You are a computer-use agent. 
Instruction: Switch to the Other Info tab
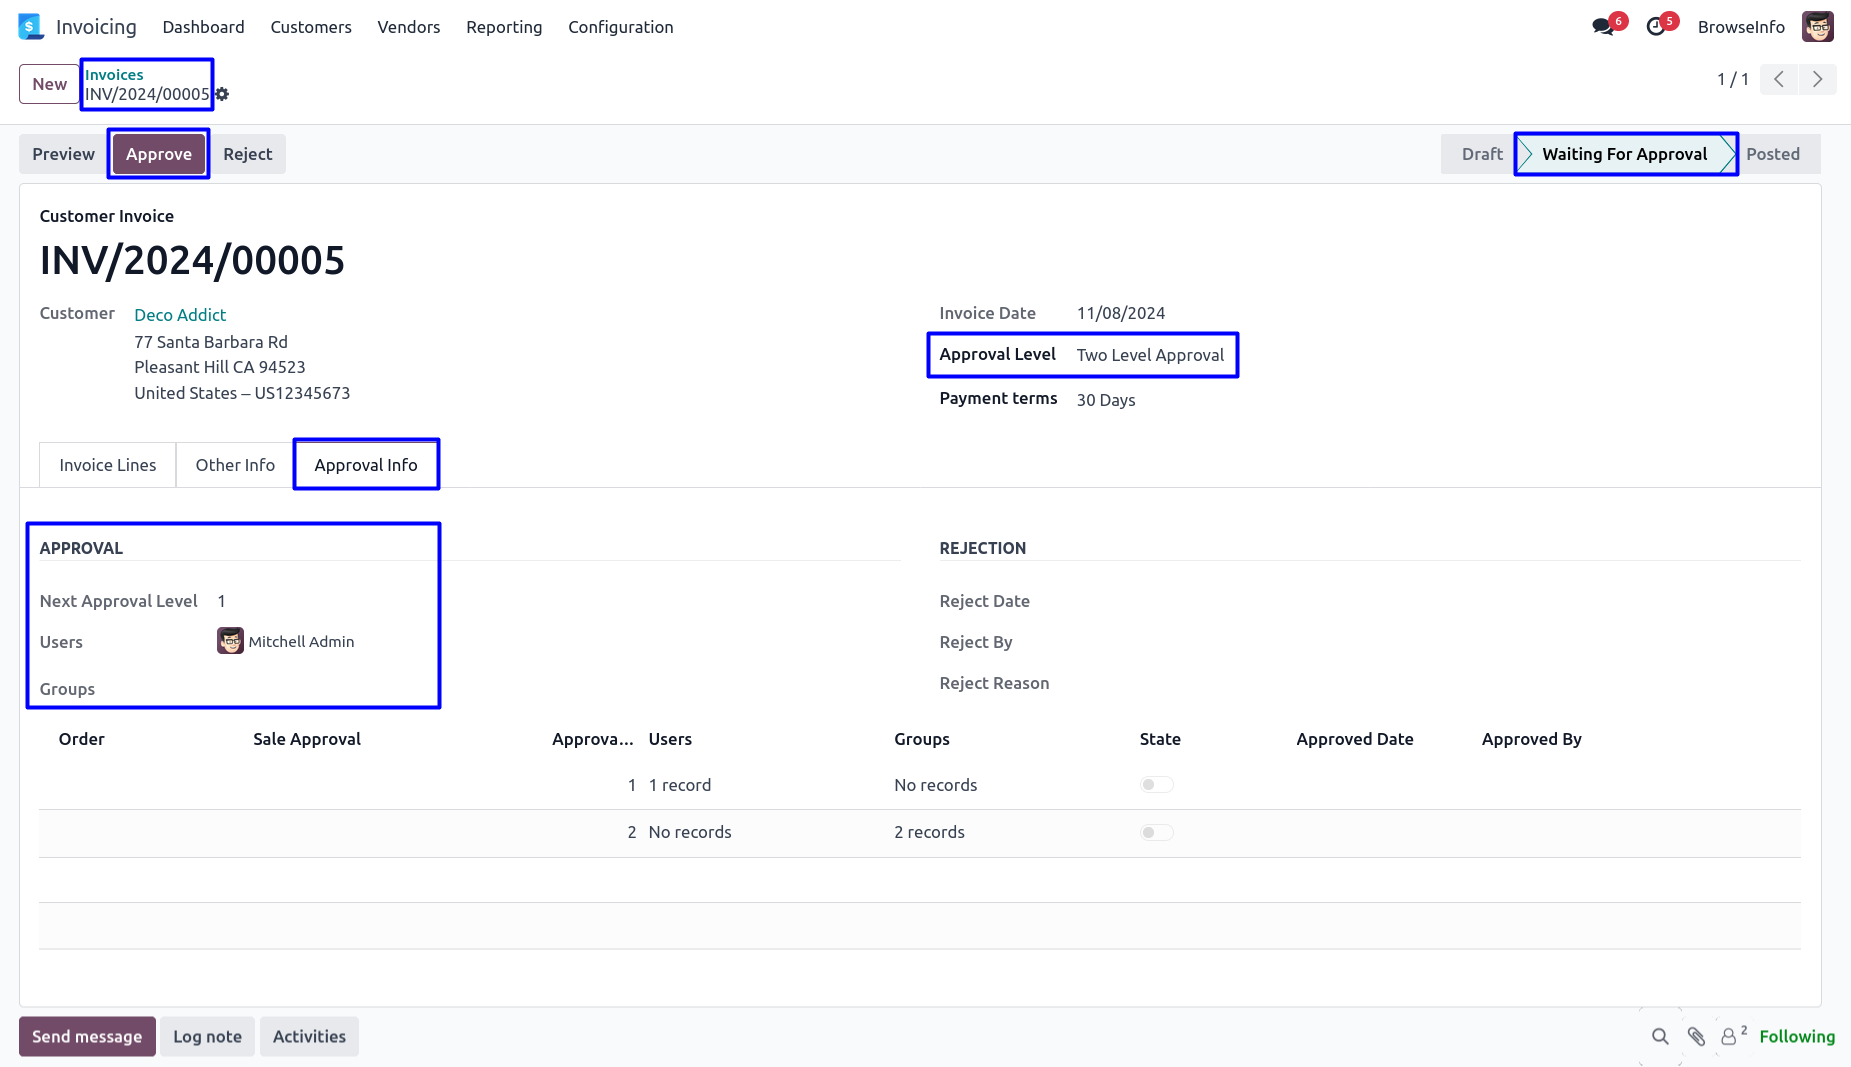[235, 465]
